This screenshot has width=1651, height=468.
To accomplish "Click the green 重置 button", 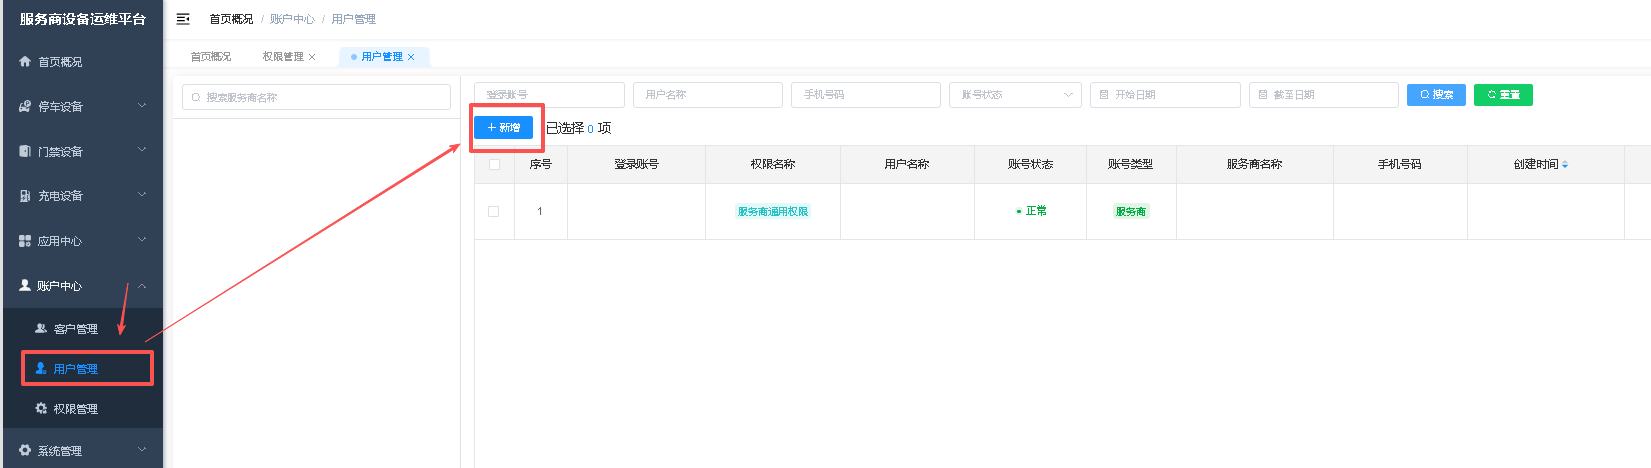I will tap(1503, 95).
